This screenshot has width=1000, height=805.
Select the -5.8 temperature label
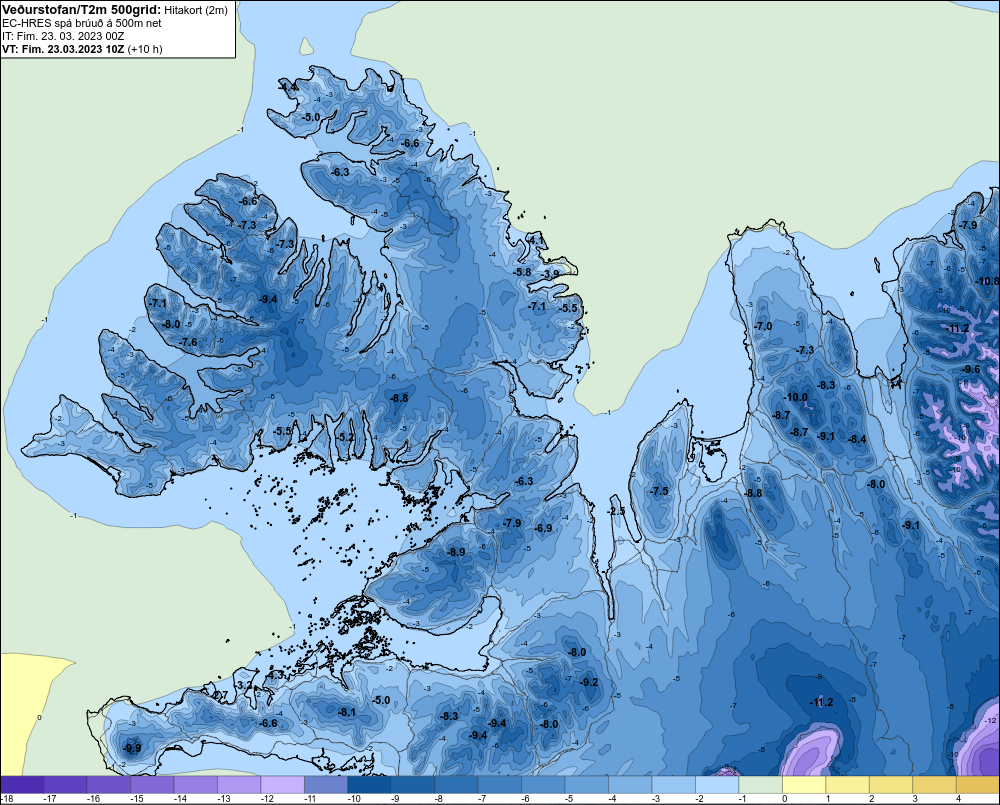522,272
